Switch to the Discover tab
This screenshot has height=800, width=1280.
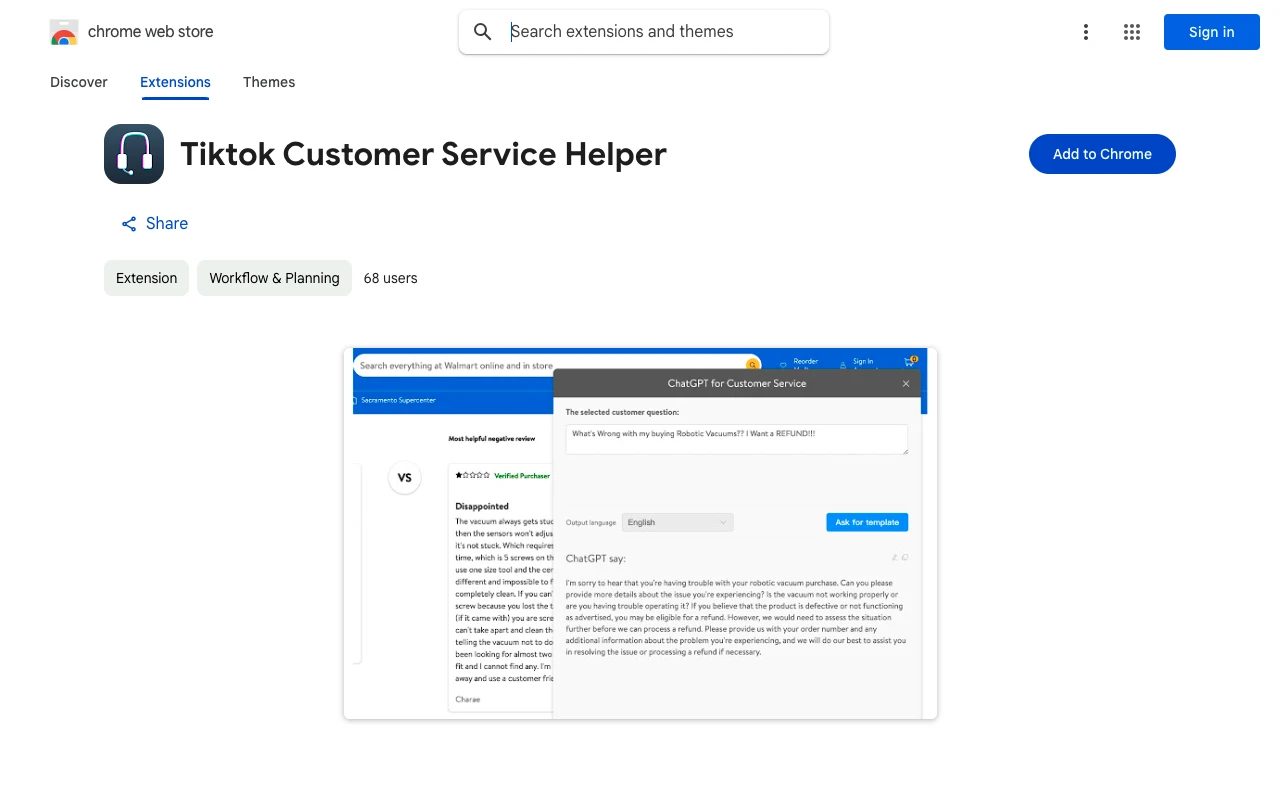(79, 82)
